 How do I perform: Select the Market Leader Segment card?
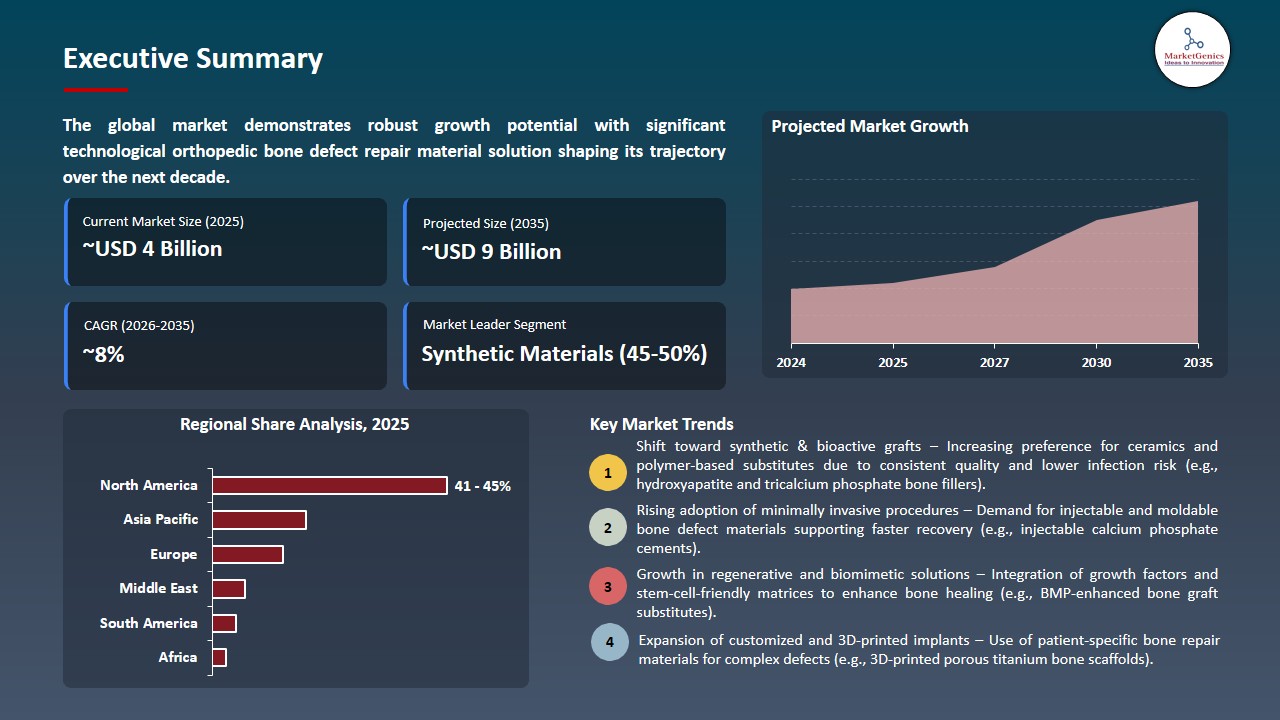[565, 345]
